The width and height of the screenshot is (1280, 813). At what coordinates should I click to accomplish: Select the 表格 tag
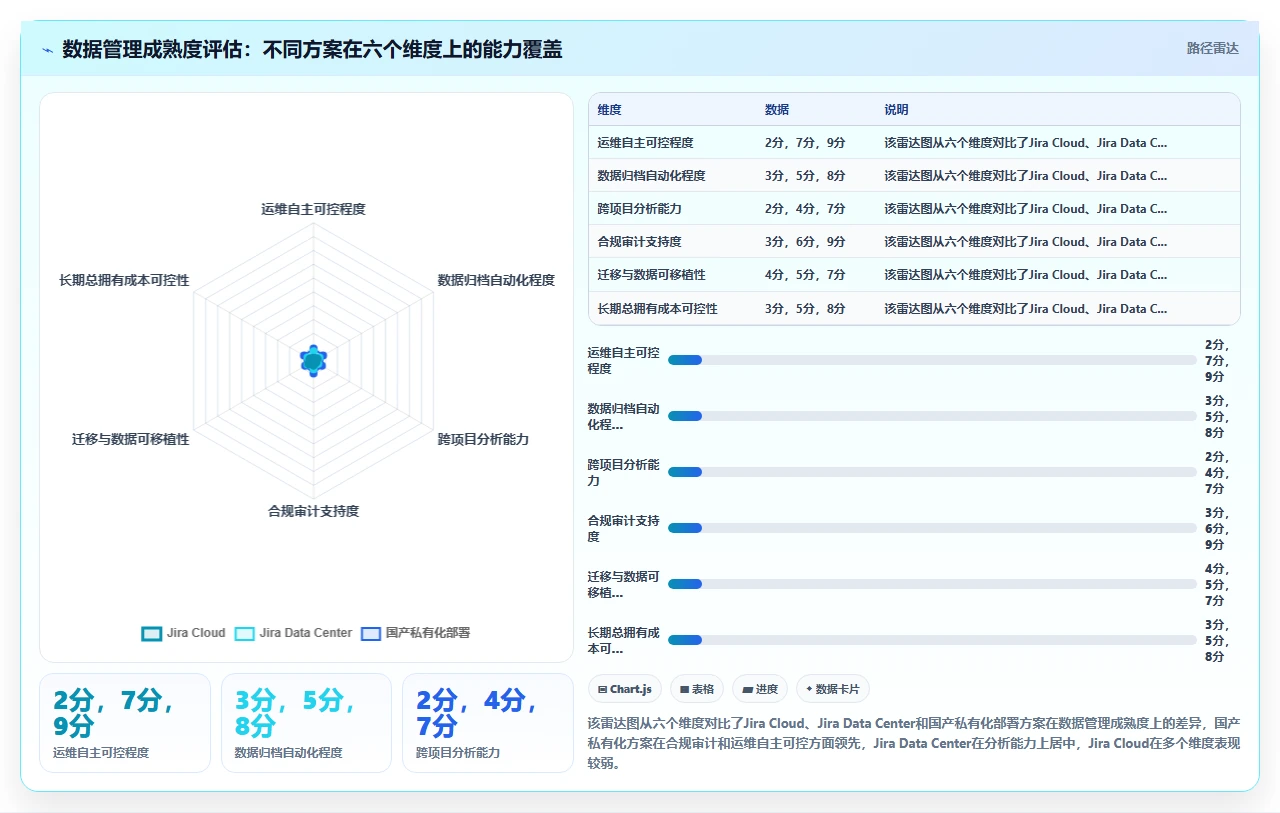[x=697, y=689]
